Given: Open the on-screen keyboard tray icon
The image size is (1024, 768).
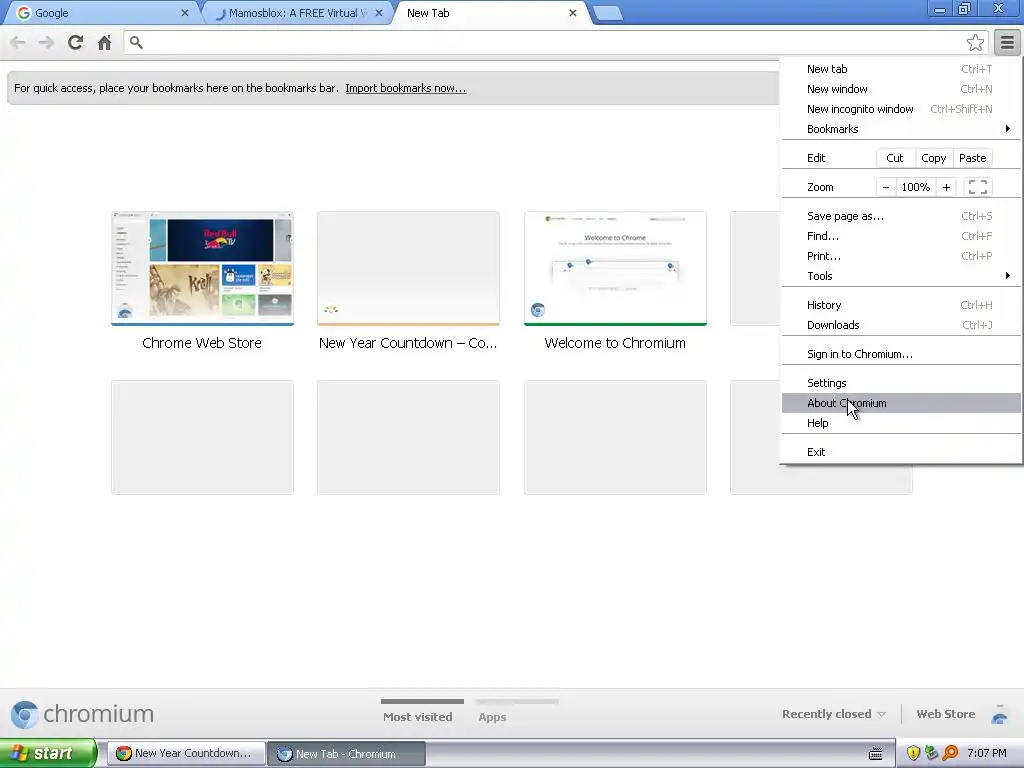Looking at the screenshot, I should tap(876, 754).
